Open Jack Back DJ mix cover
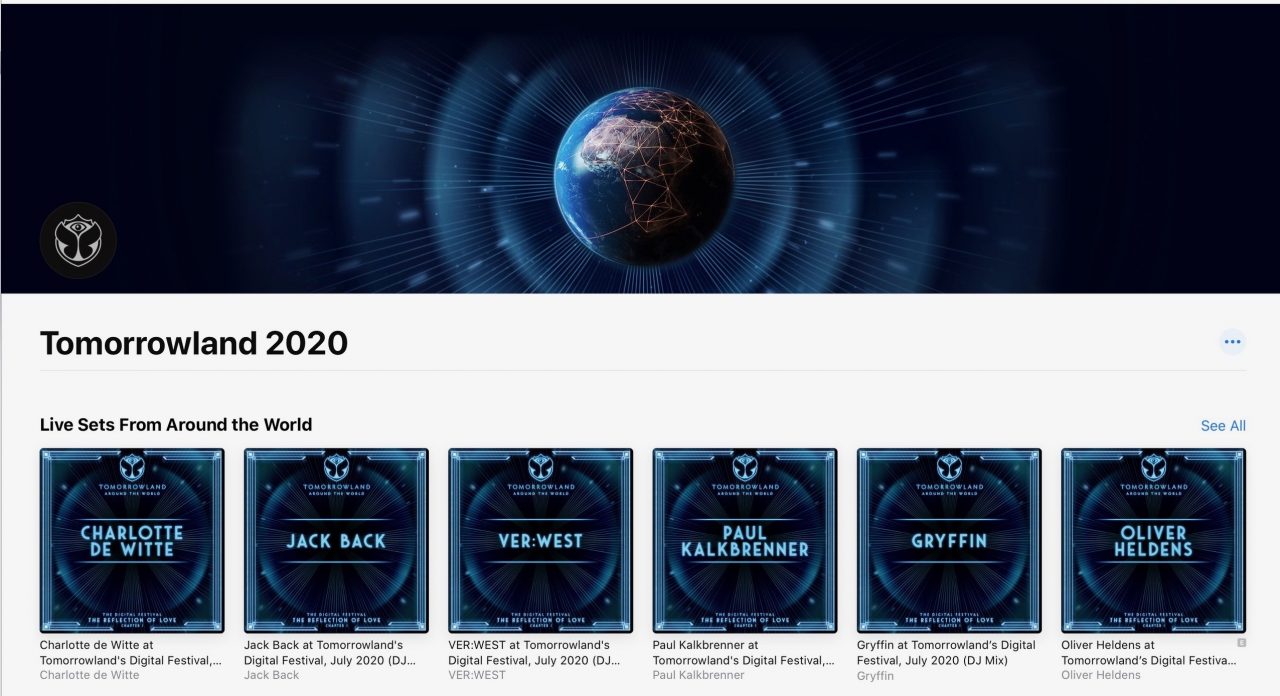The width and height of the screenshot is (1280, 696). coord(336,540)
